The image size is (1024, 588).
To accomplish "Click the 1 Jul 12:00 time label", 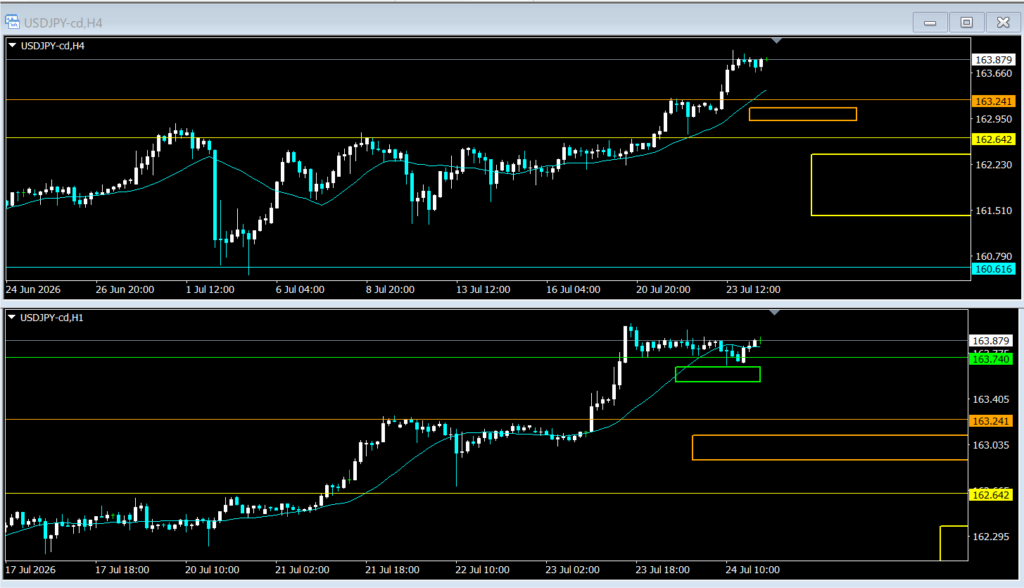I will pyautogui.click(x=210, y=289).
